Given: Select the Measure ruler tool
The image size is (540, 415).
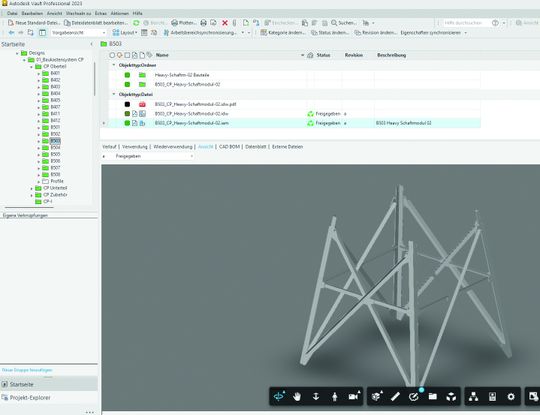Looking at the screenshot, I should click(x=395, y=397).
